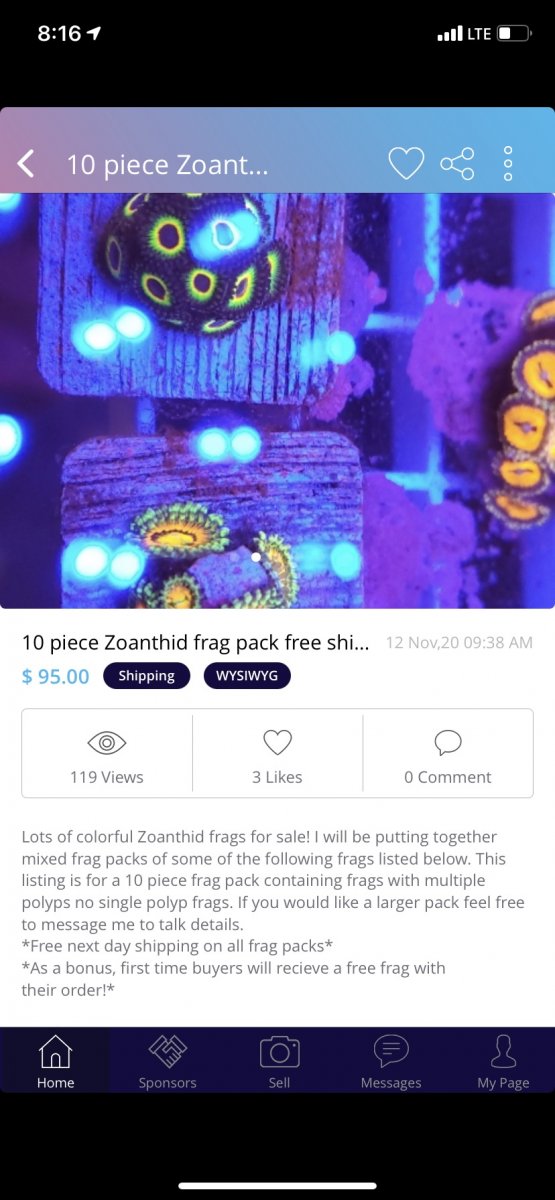The height and width of the screenshot is (1200, 555).
Task: Favorite listing with header heart icon
Action: coord(406,163)
